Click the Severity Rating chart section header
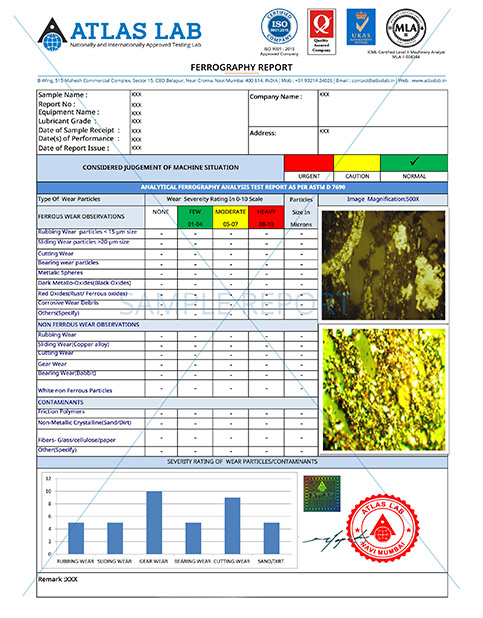Screen dimensions: 483x618 [x=242, y=462]
